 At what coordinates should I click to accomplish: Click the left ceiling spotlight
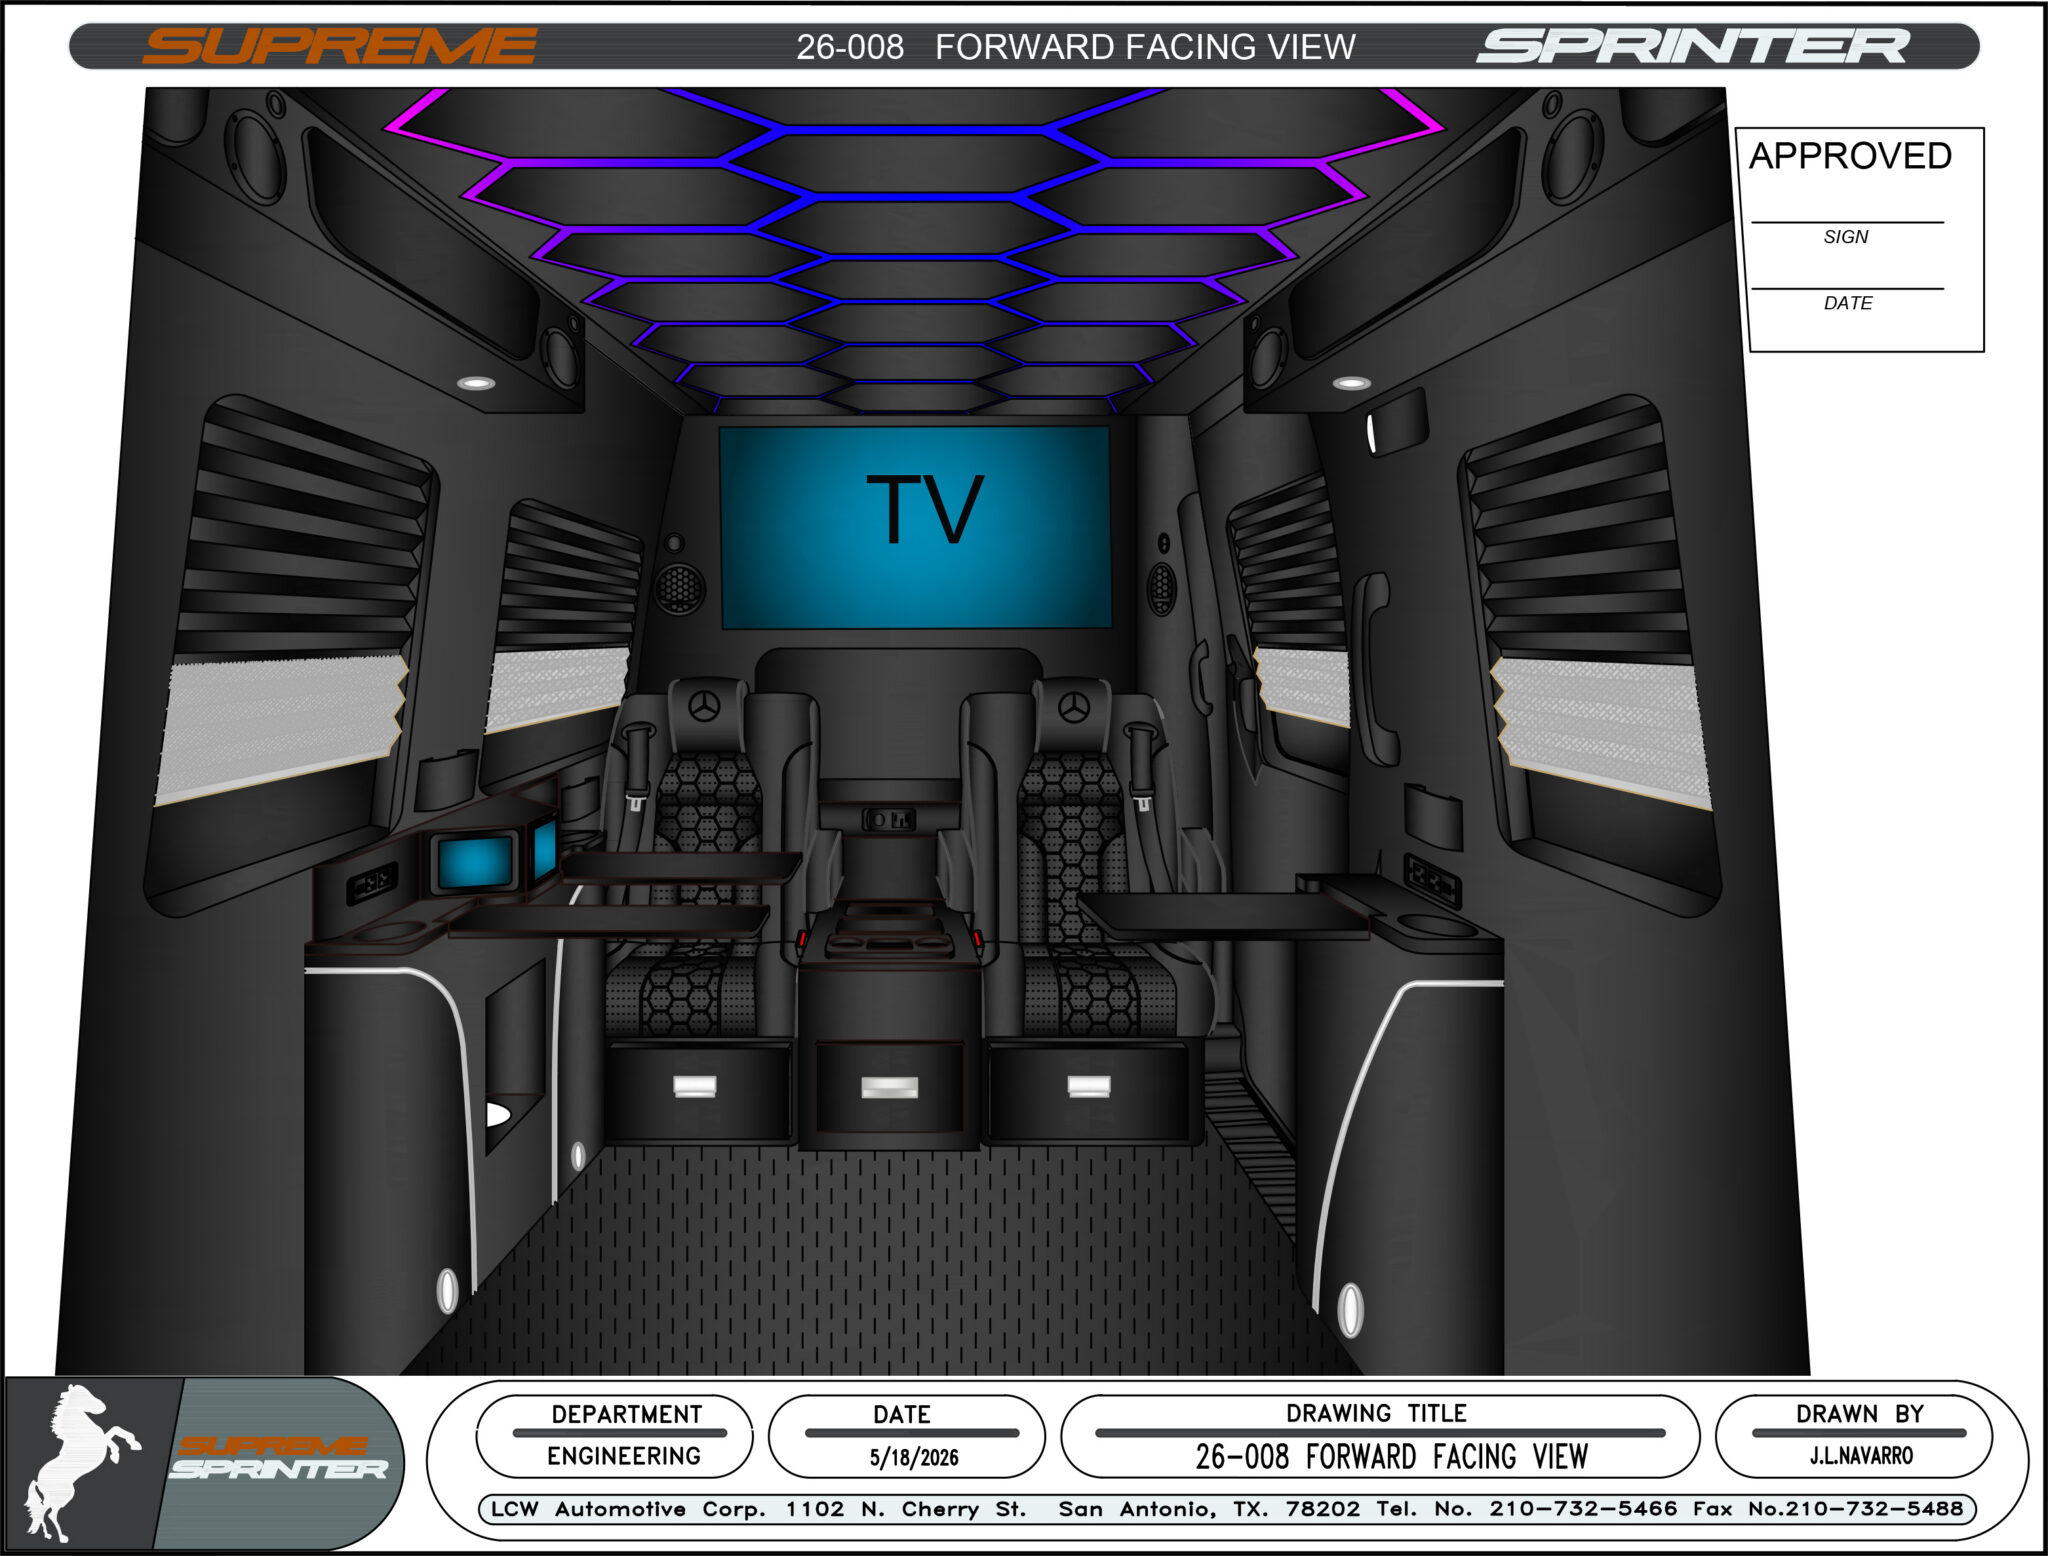coord(476,383)
